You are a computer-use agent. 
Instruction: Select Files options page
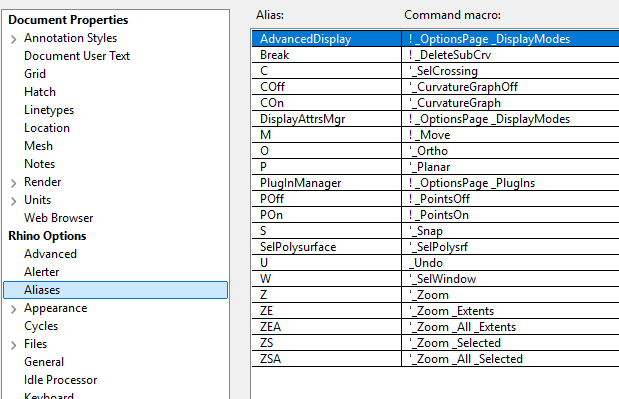pyautogui.click(x=35, y=344)
